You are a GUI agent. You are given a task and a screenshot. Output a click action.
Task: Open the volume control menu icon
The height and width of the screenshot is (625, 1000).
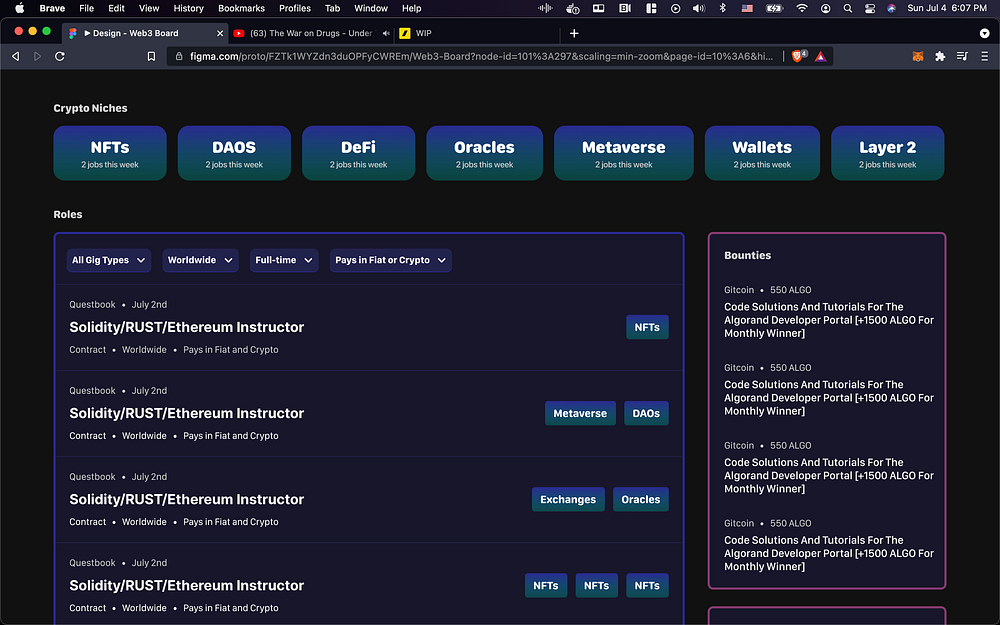699,8
